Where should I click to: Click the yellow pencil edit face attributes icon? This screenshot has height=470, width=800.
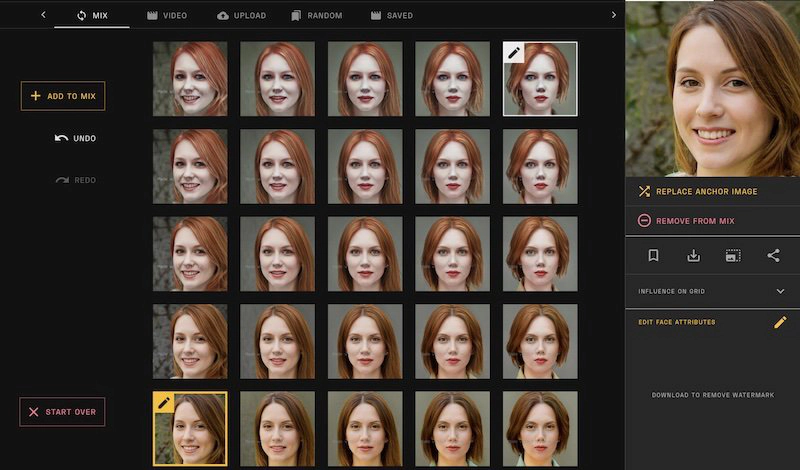click(x=780, y=322)
